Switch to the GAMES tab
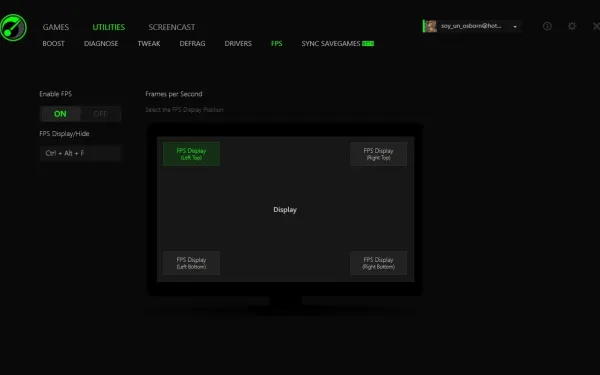 pos(56,27)
